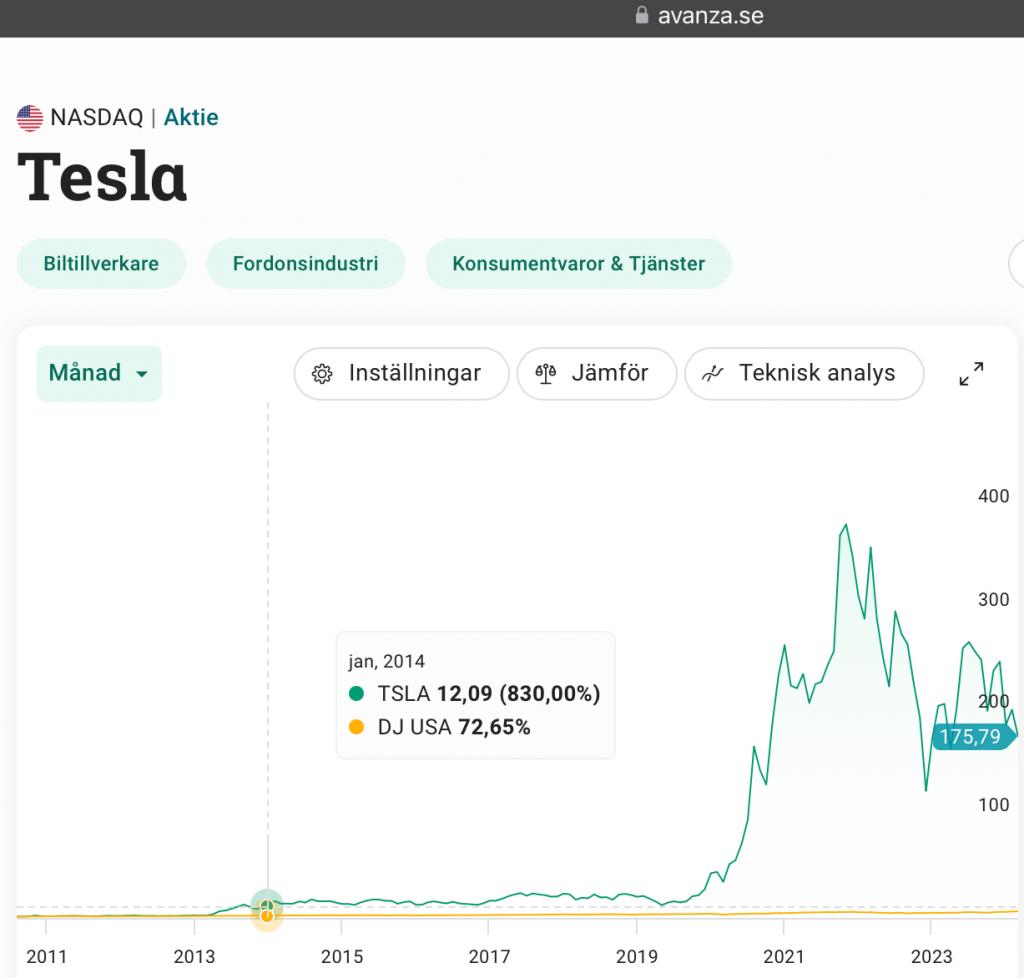Screen dimensions: 1024x978
Task: Open the Månad period dropdown
Action: [99, 373]
